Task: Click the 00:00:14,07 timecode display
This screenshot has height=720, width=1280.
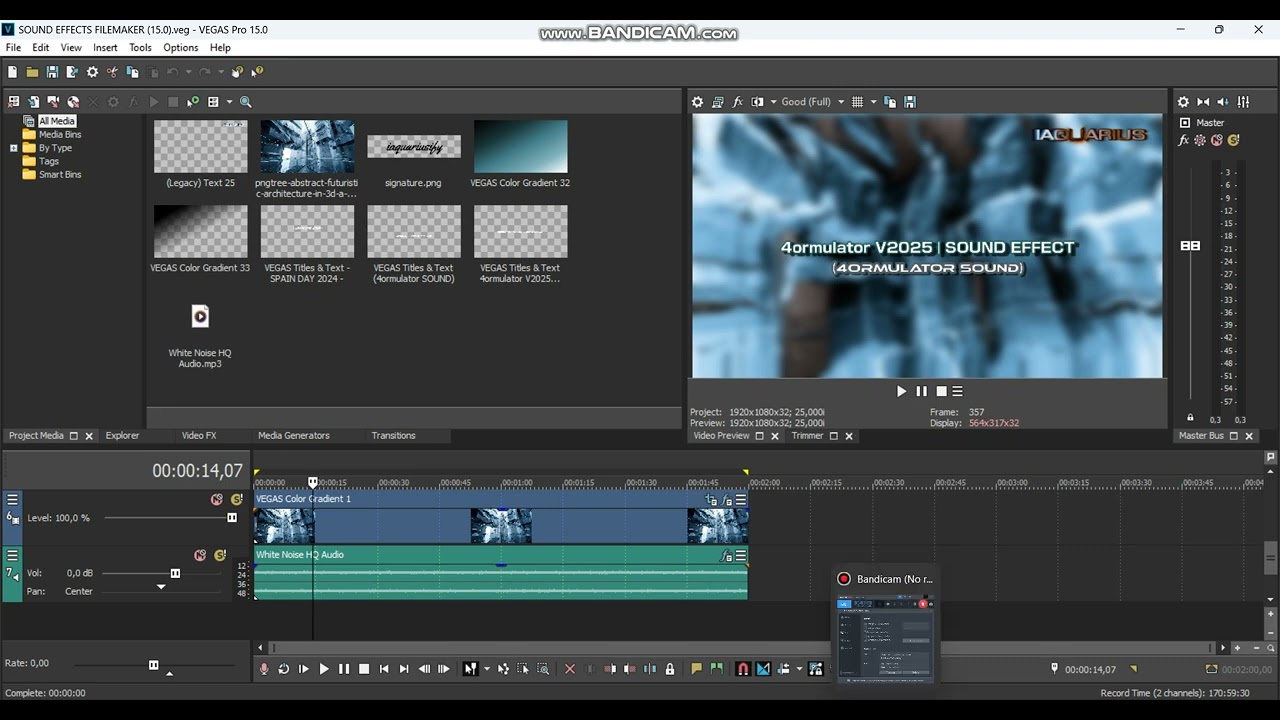Action: tap(197, 471)
